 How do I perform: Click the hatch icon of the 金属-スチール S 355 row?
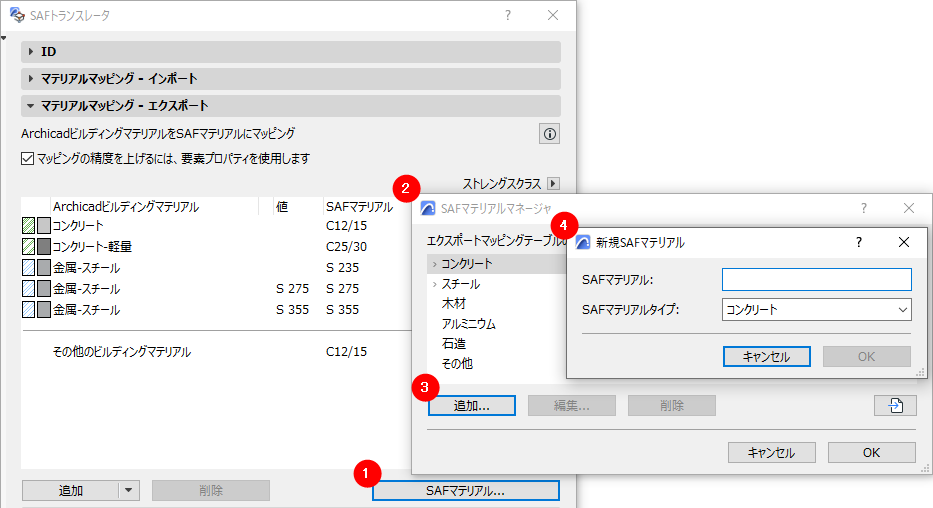click(x=29, y=309)
